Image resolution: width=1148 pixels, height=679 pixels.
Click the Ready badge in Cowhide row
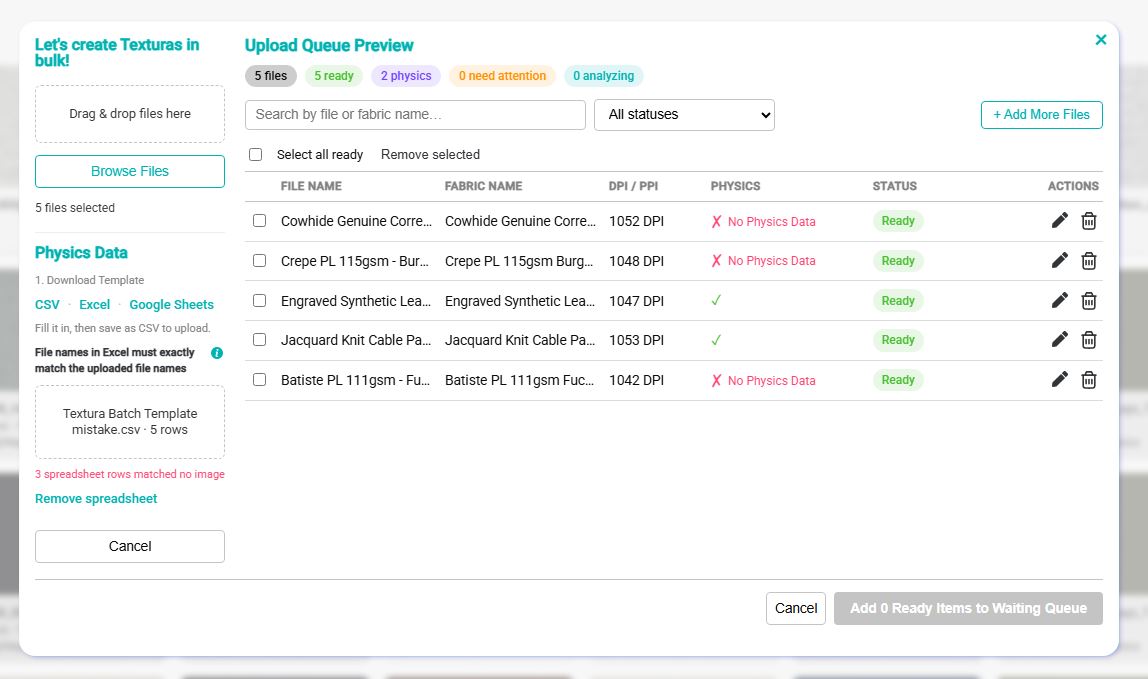click(898, 221)
